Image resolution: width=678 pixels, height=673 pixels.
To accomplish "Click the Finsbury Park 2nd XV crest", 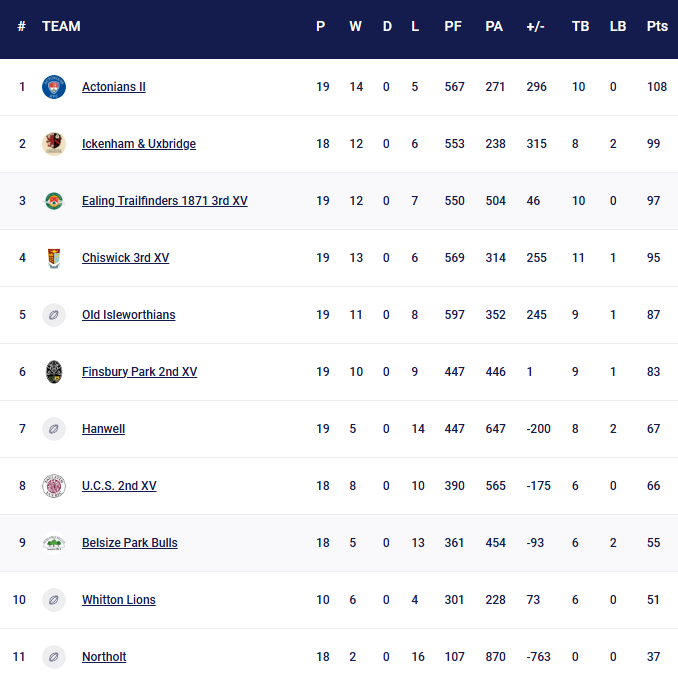I will click(54, 372).
